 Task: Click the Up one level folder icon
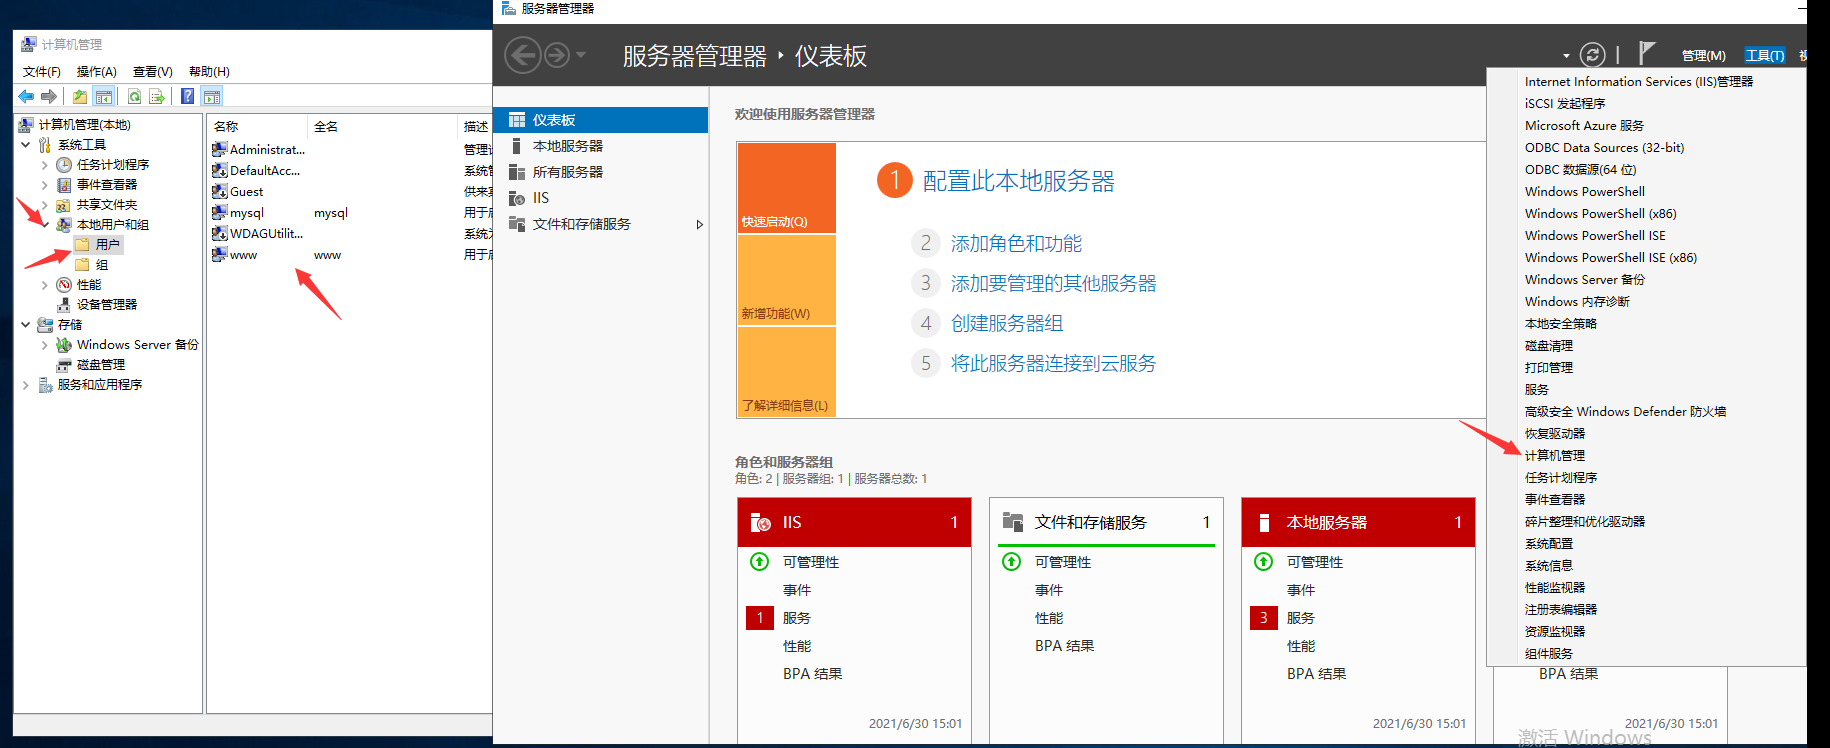click(x=80, y=97)
